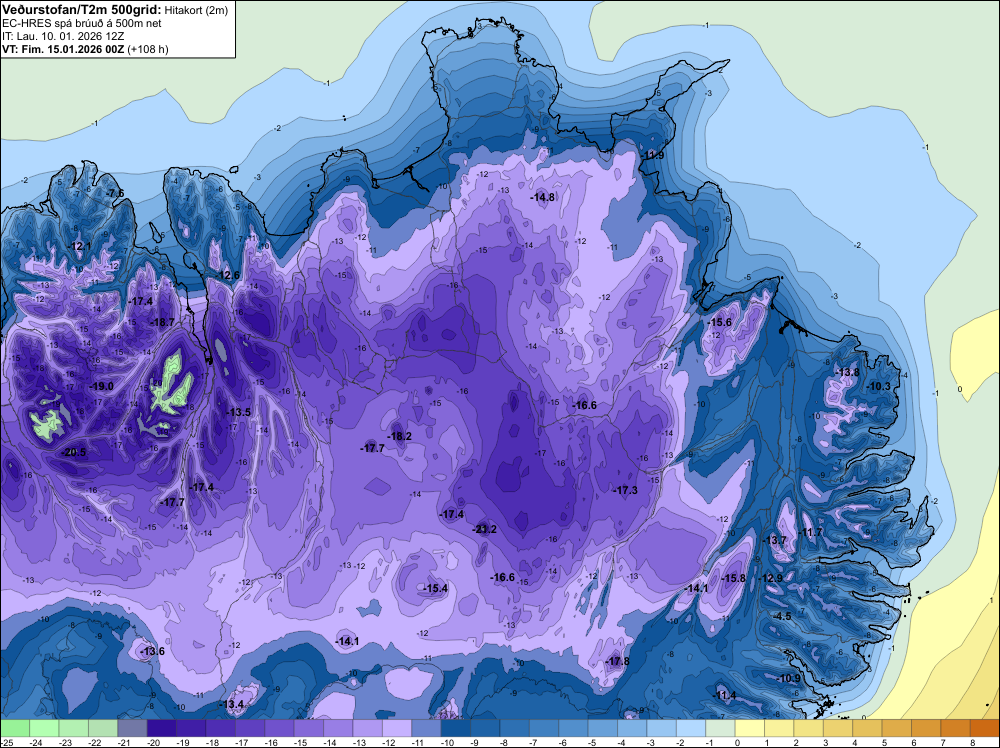
Task: Select the legend swatch labeled -10
Action: pos(455,728)
